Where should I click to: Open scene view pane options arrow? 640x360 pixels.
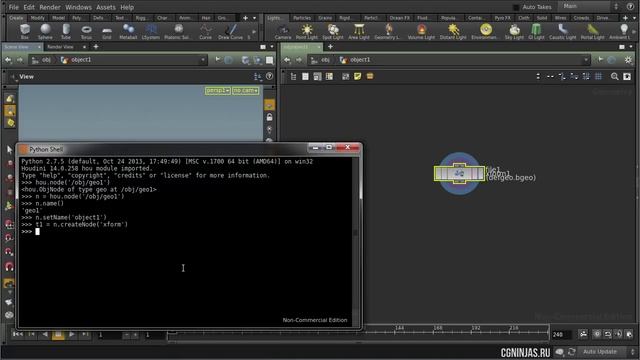coord(272,47)
